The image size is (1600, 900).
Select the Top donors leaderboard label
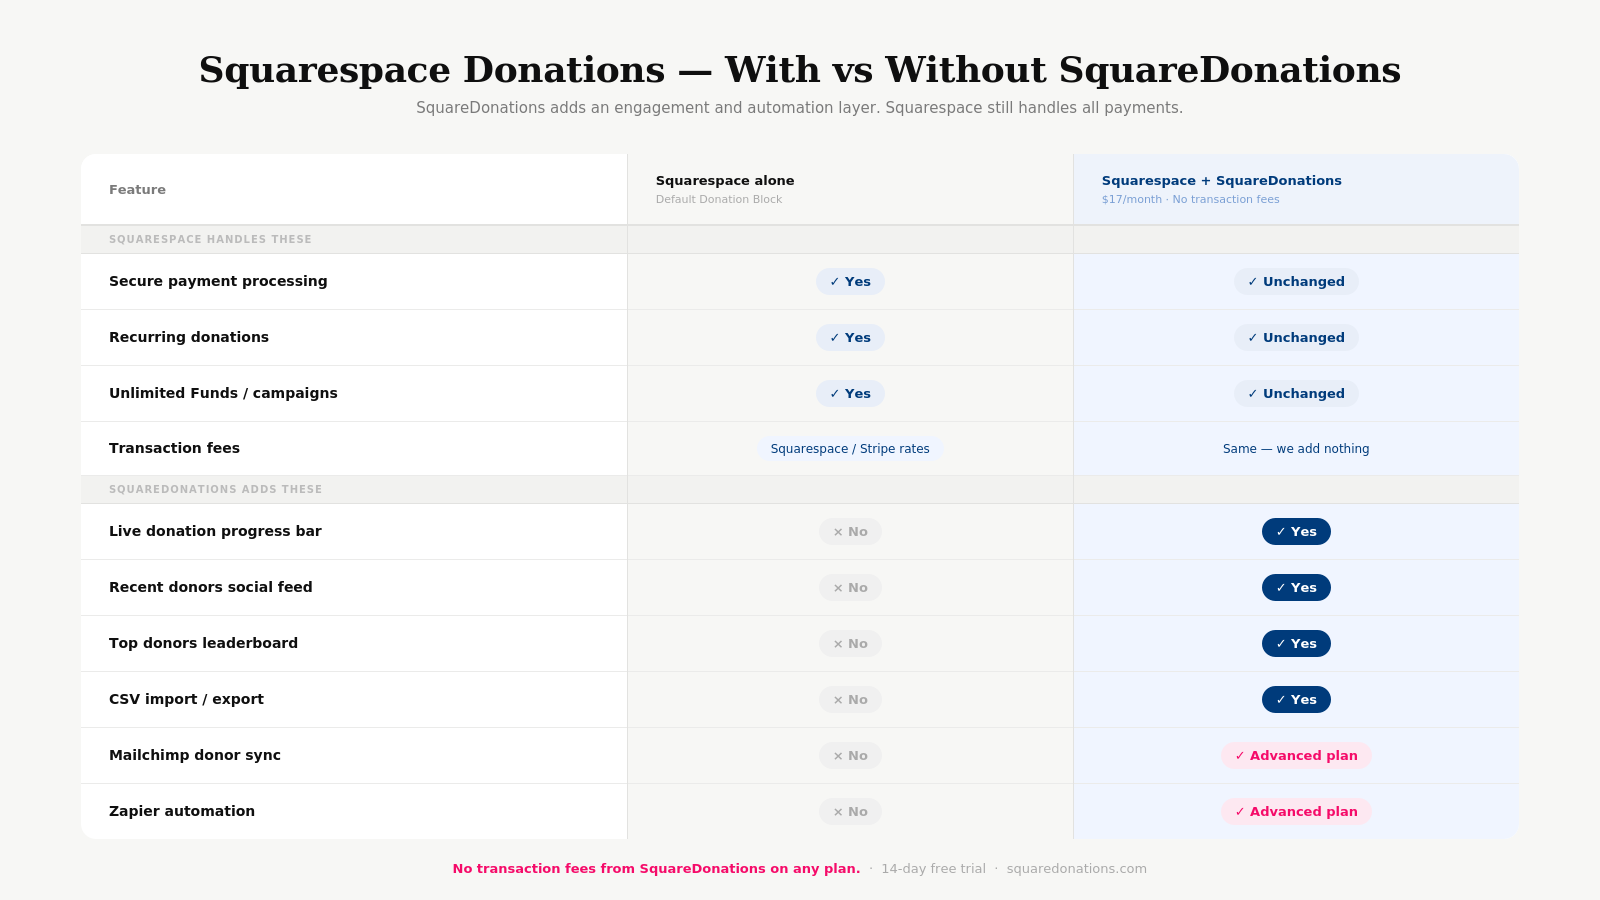pos(204,643)
